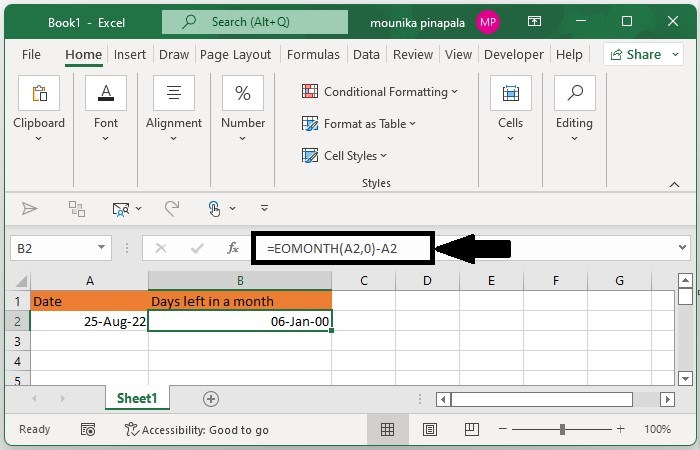Adjust the zoom slider handle

click(x=562, y=429)
